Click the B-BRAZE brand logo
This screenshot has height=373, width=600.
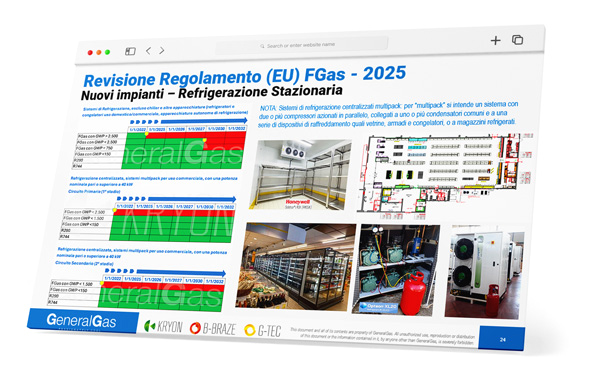pyautogui.click(x=213, y=328)
